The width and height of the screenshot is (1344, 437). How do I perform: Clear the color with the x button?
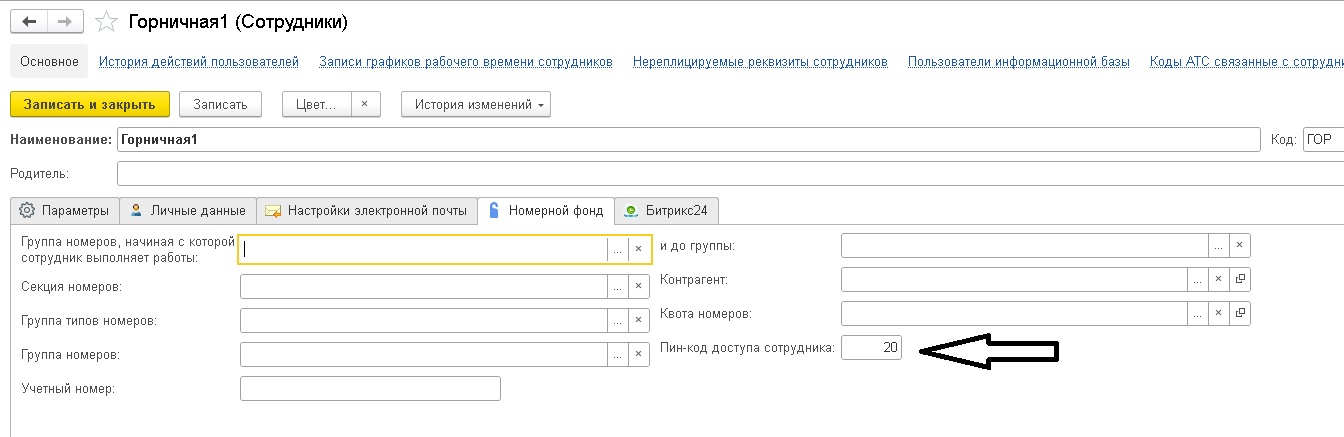pyautogui.click(x=366, y=104)
